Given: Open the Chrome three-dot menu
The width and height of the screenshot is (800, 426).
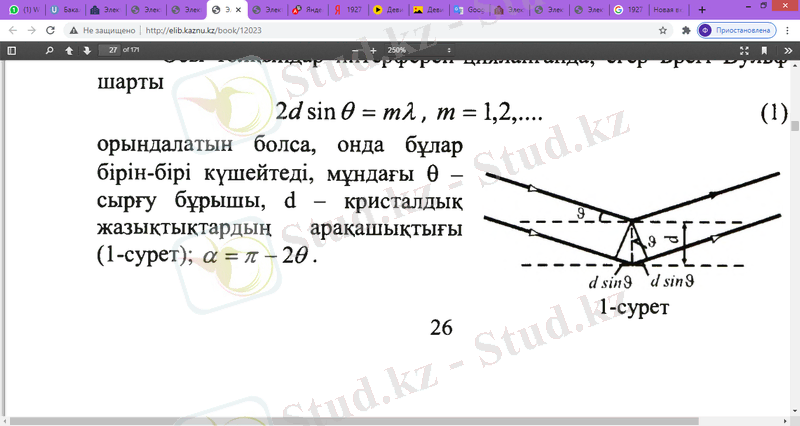Looking at the screenshot, I should [x=787, y=30].
